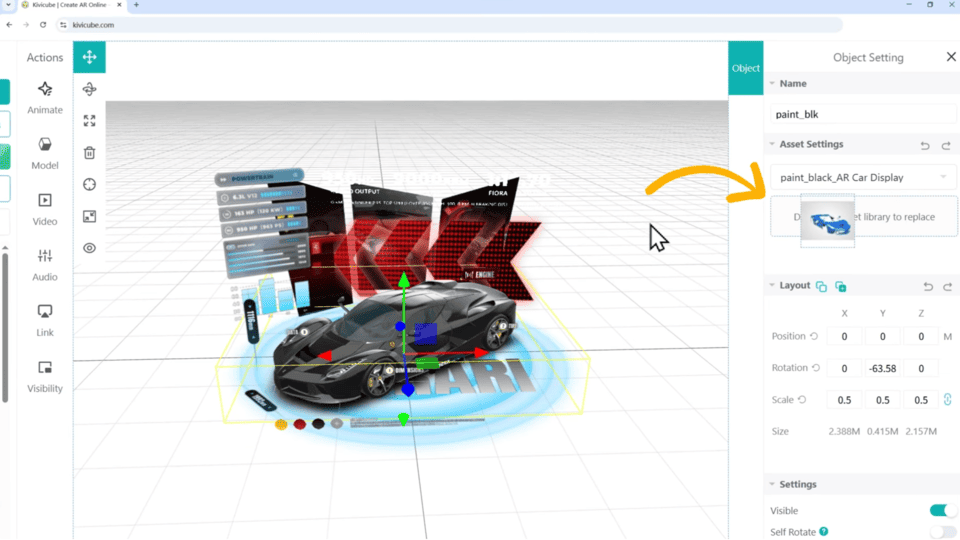
Task: Select the Scale expand tool
Action: (89, 121)
